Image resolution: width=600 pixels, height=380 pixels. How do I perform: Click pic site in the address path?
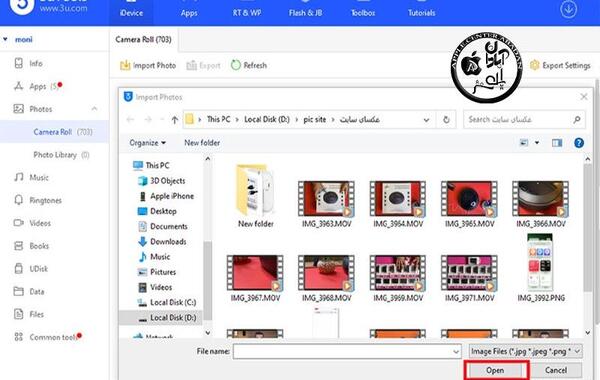[x=315, y=119]
